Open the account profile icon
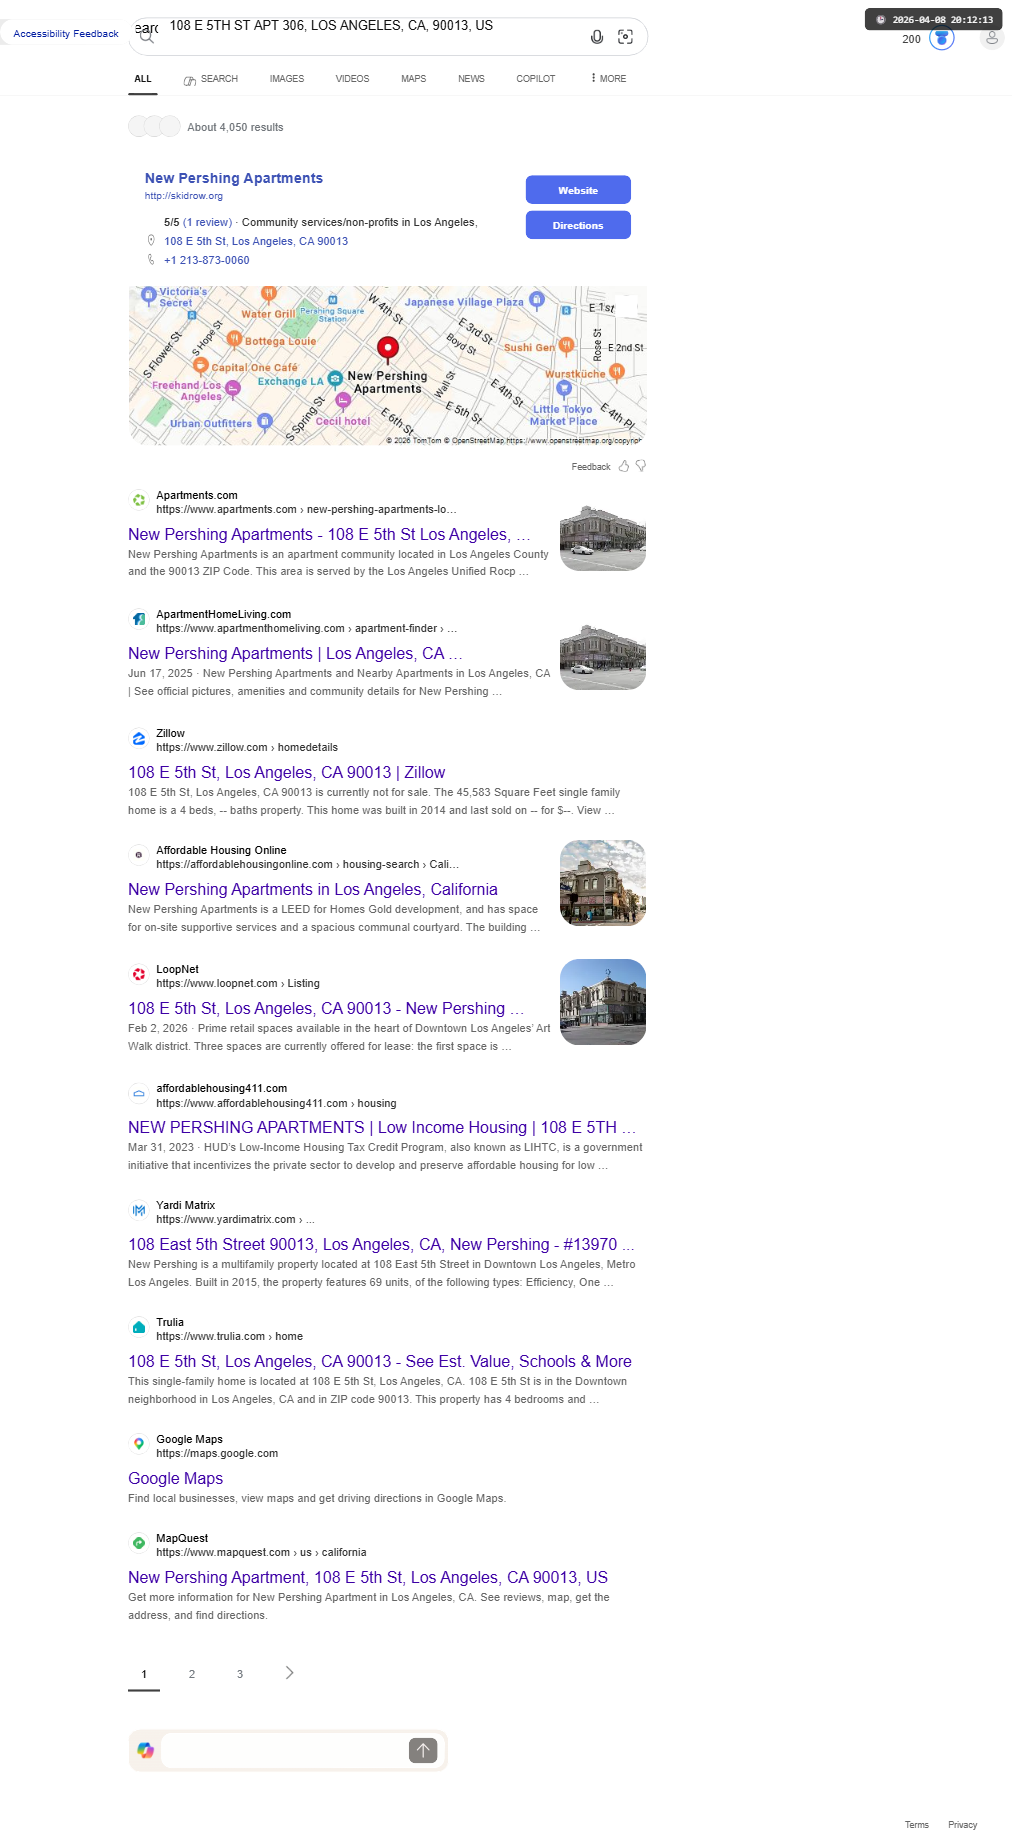Screen dimensions: 1012x1842 pos(992,38)
